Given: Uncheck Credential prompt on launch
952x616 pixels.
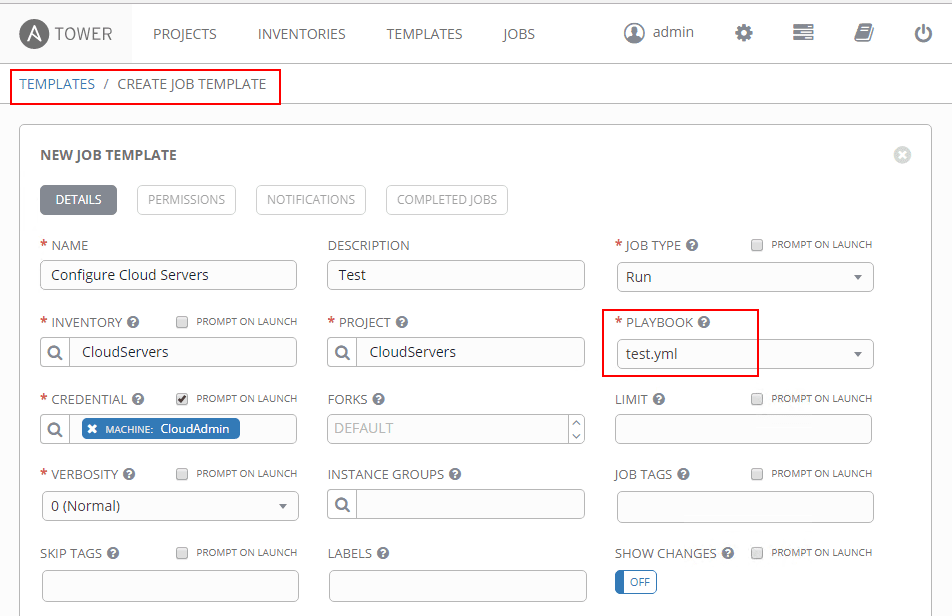Looking at the screenshot, I should point(182,399).
